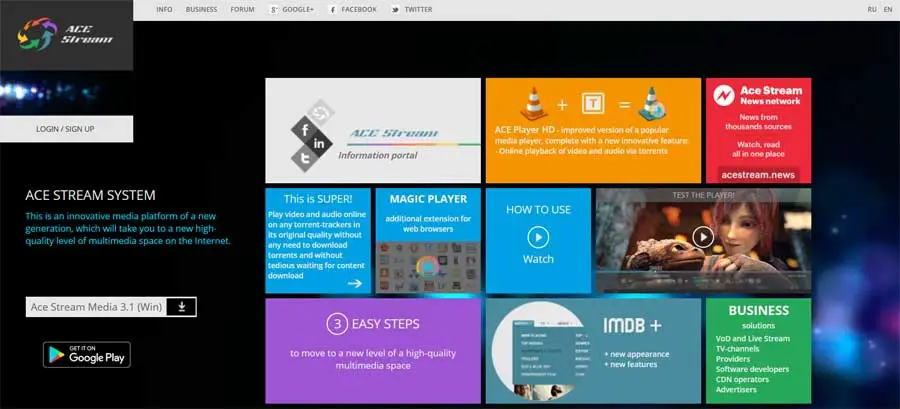Open the This is SUPER! heading

pos(318,199)
